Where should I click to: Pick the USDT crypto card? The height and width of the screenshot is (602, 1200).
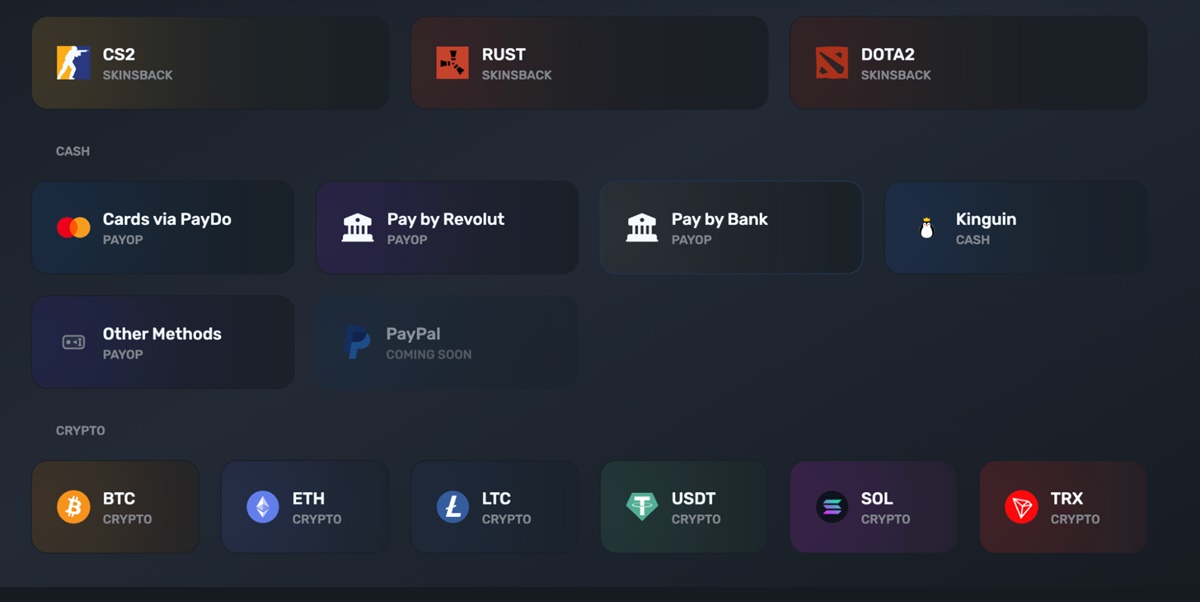pyautogui.click(x=684, y=507)
